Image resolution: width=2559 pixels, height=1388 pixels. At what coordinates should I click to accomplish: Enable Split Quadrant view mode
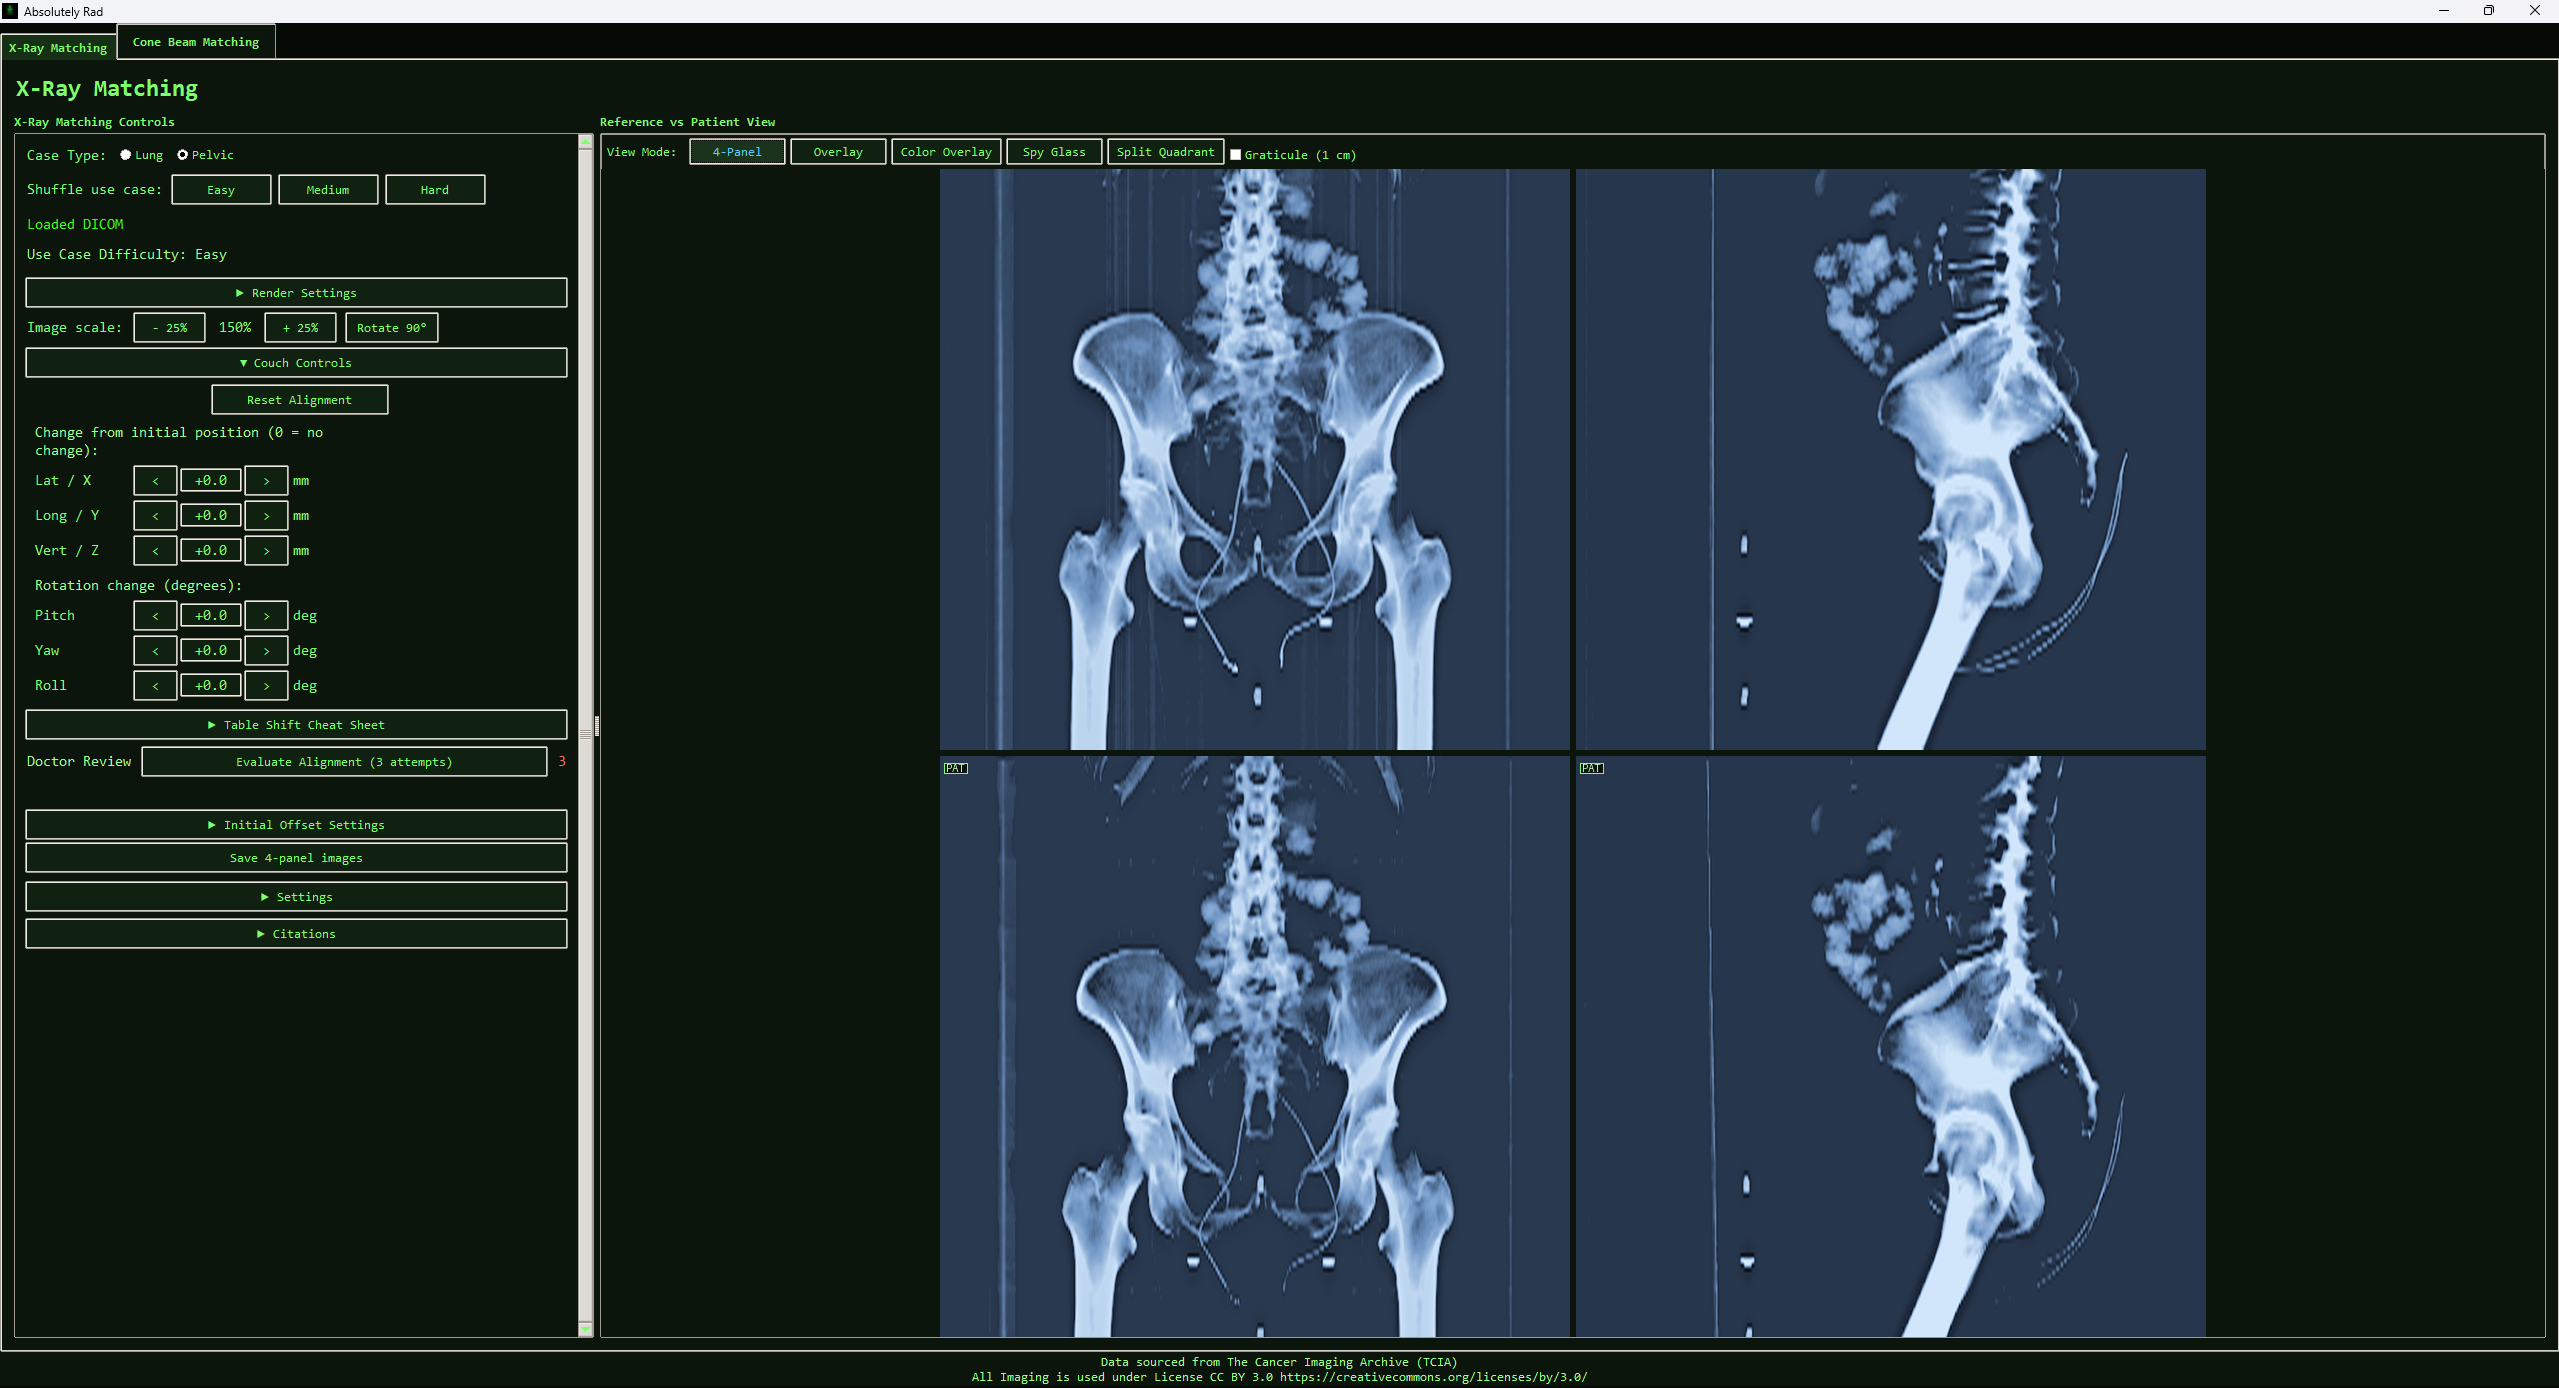pyautogui.click(x=1165, y=151)
